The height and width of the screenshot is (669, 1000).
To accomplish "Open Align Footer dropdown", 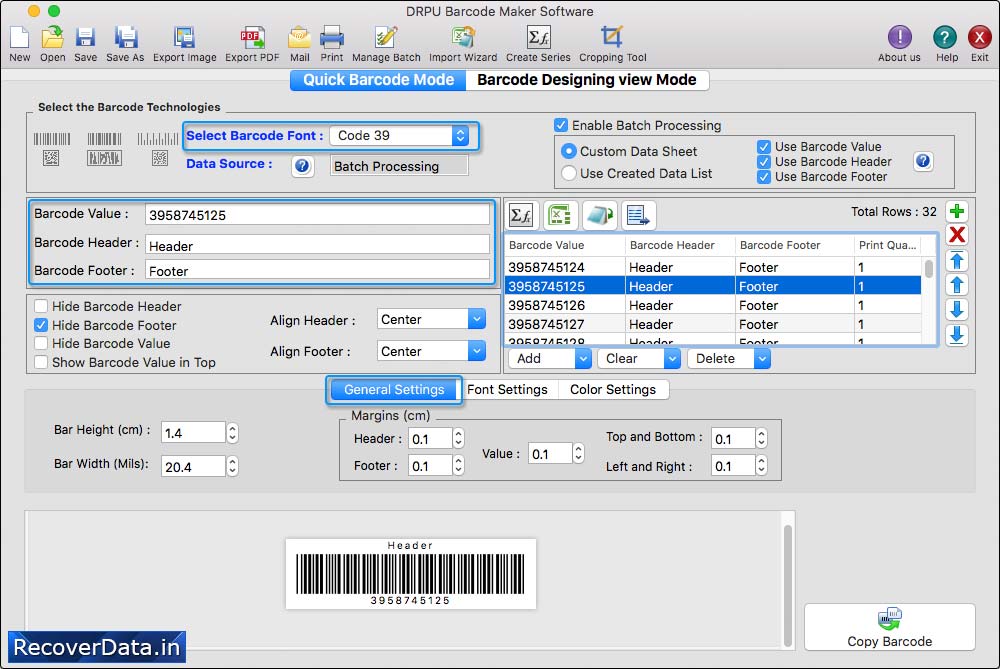I will click(431, 351).
